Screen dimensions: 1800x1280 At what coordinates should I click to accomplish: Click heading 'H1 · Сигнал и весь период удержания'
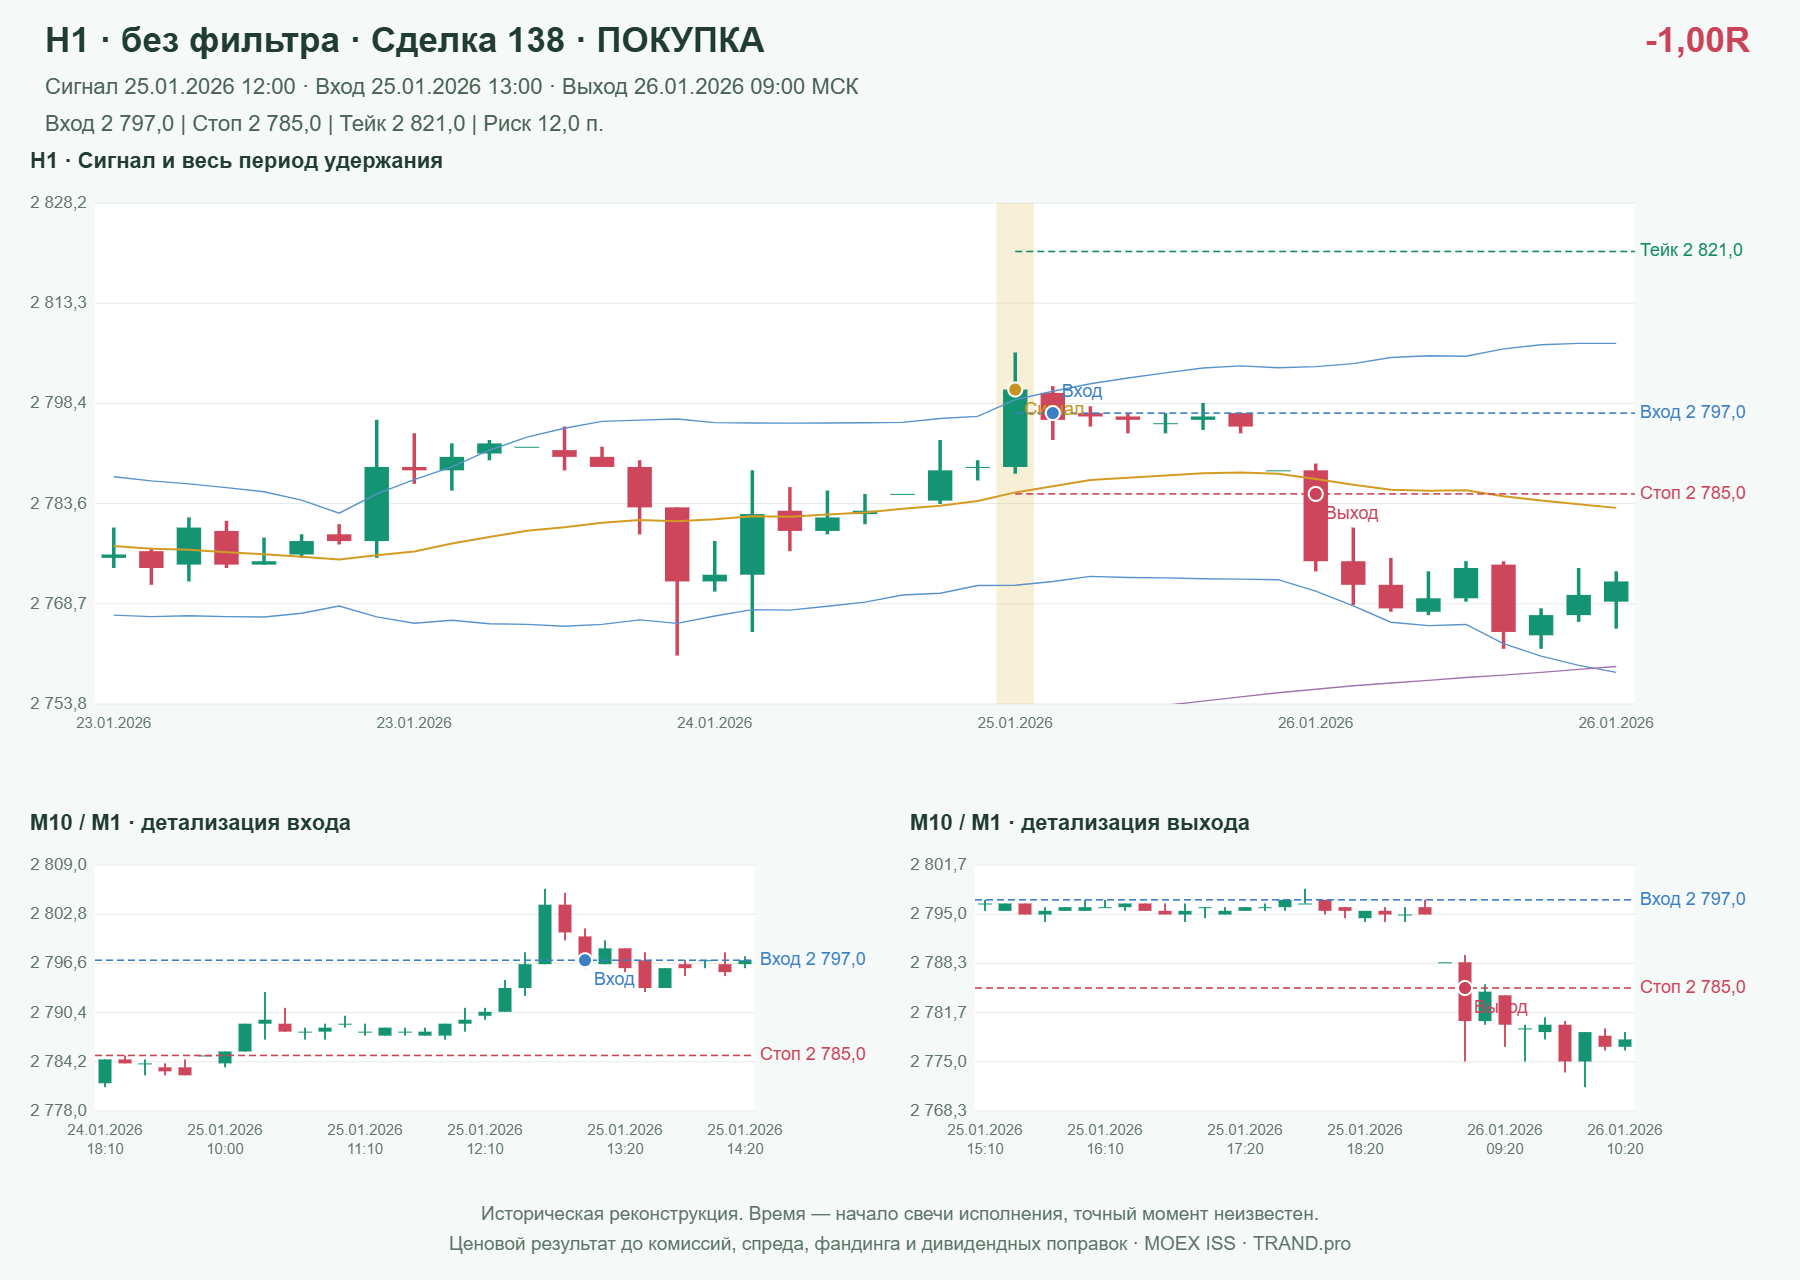236,161
